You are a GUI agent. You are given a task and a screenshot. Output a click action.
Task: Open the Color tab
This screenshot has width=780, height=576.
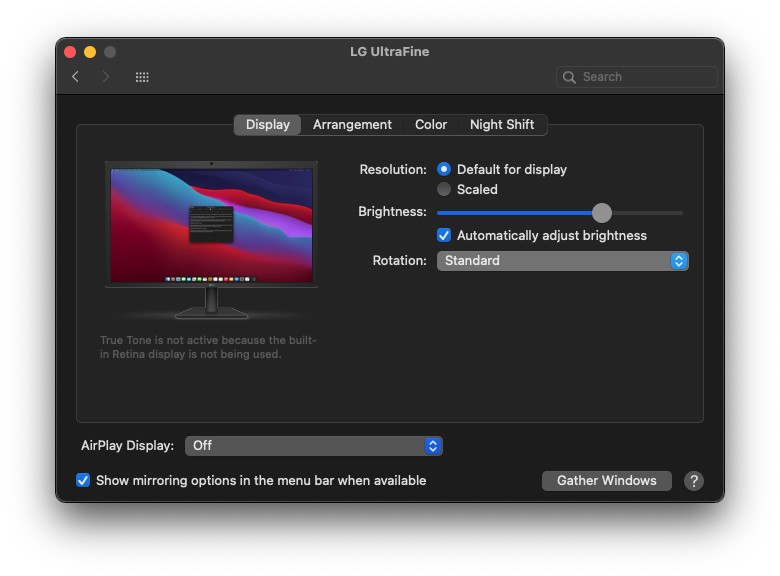(x=431, y=124)
